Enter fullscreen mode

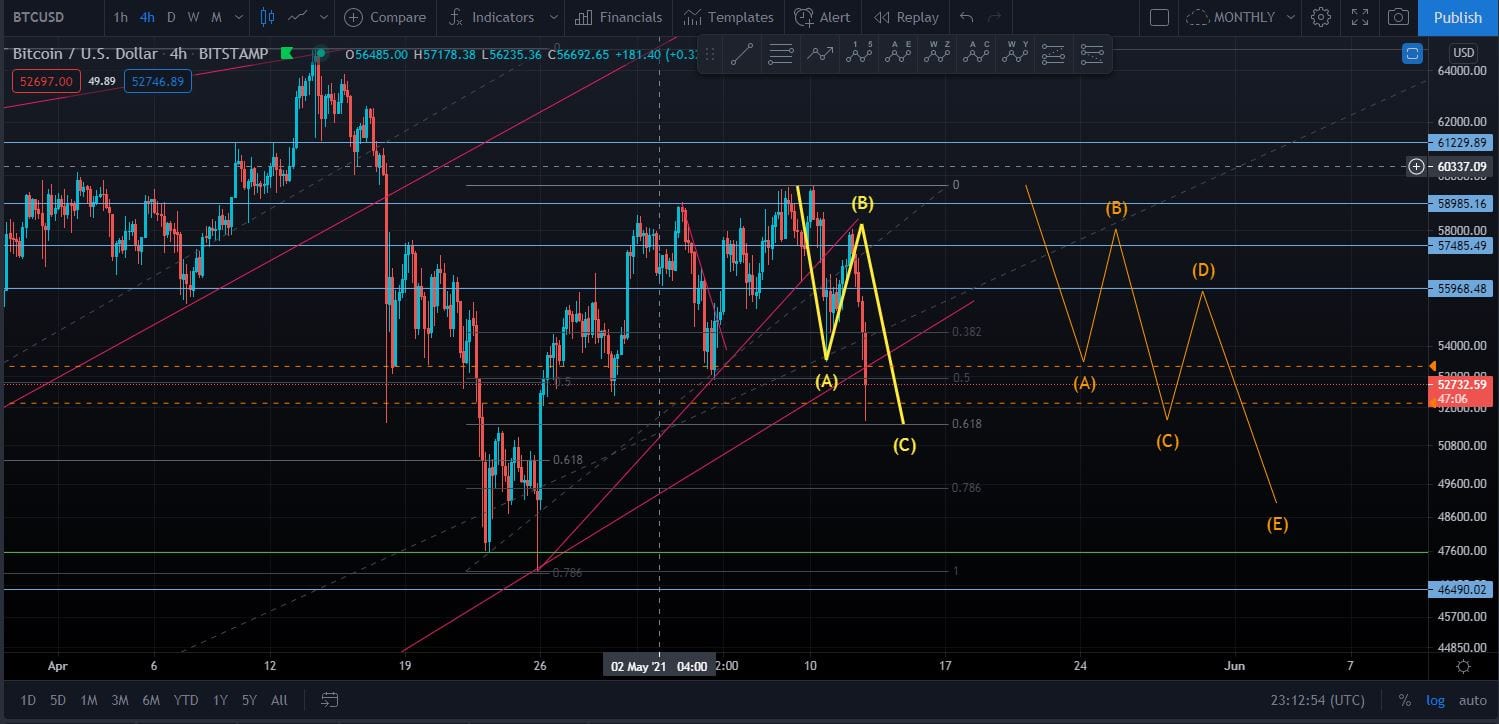pos(1360,17)
